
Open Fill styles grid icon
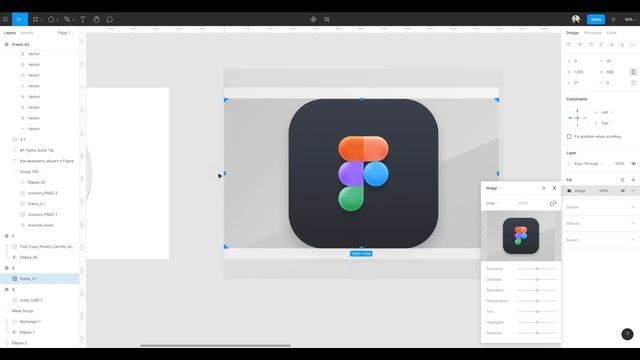(x=622, y=180)
